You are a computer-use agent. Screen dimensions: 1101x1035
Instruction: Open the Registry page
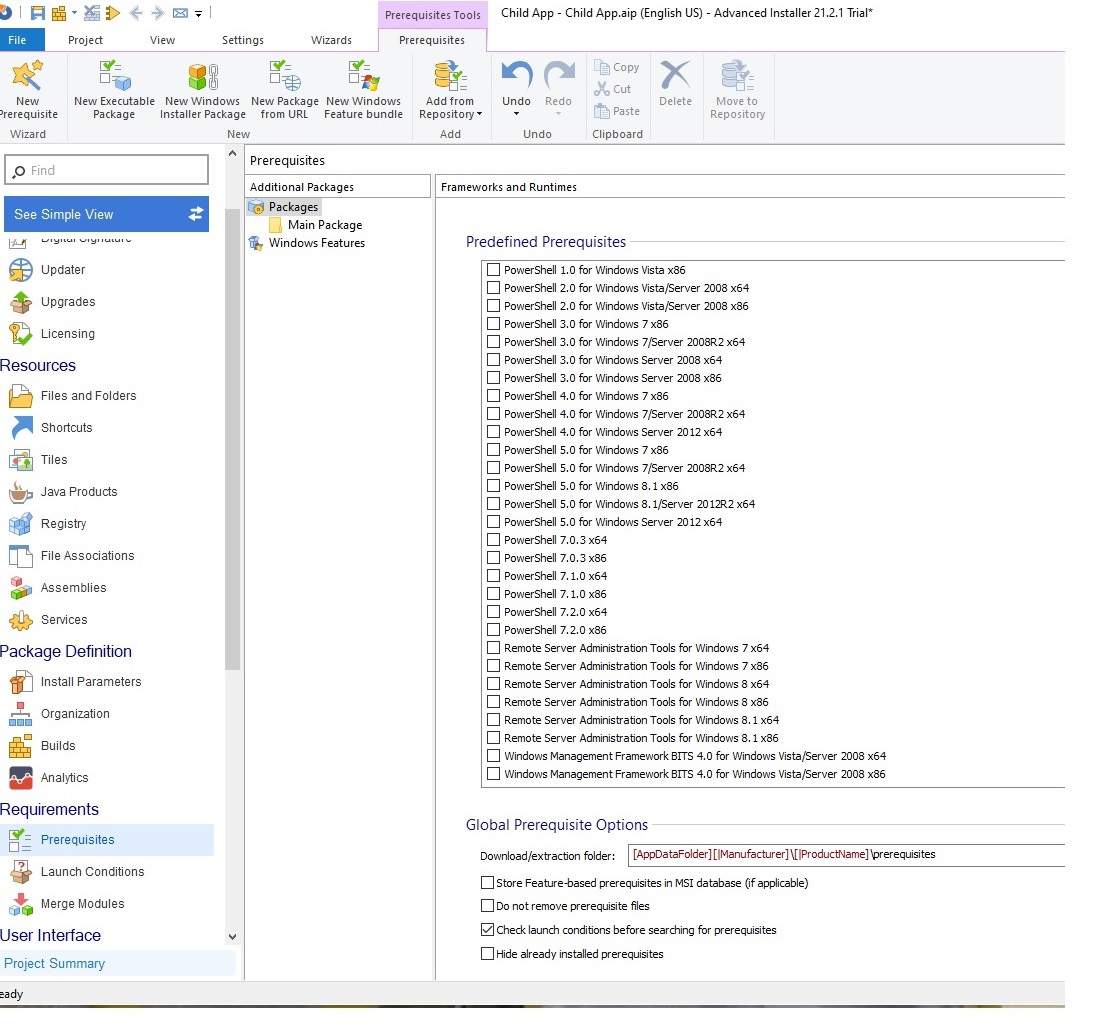[x=63, y=524]
